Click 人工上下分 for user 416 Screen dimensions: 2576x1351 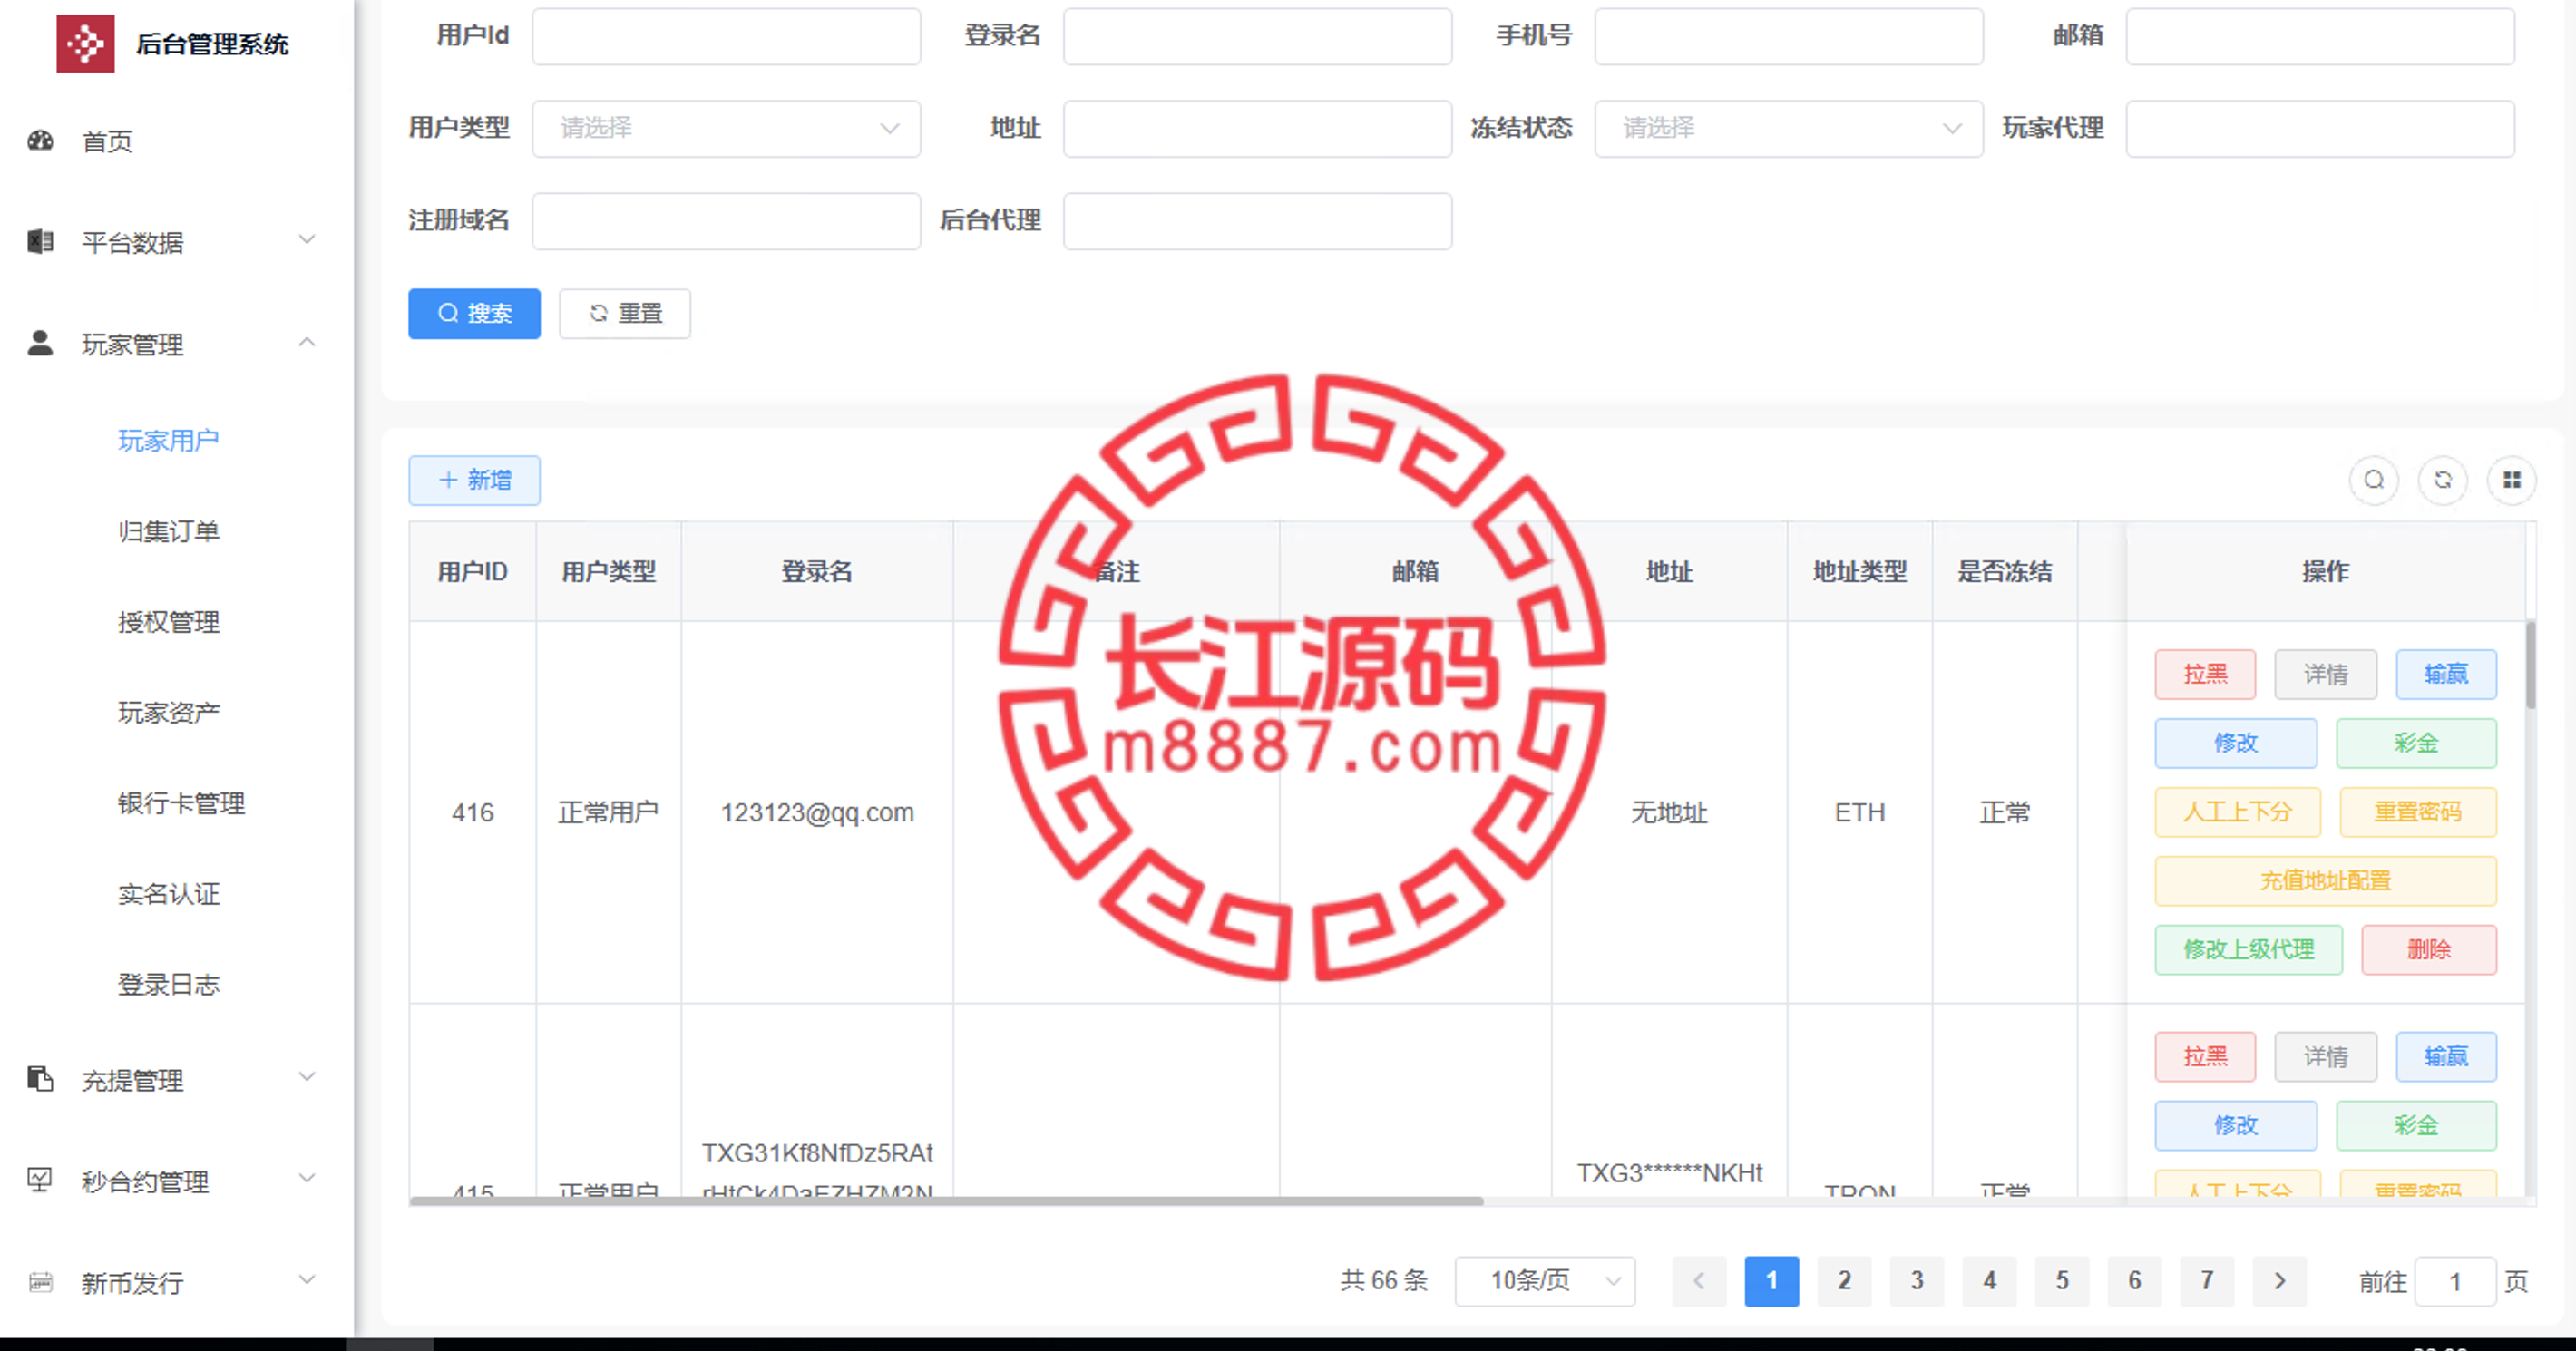coord(2238,812)
